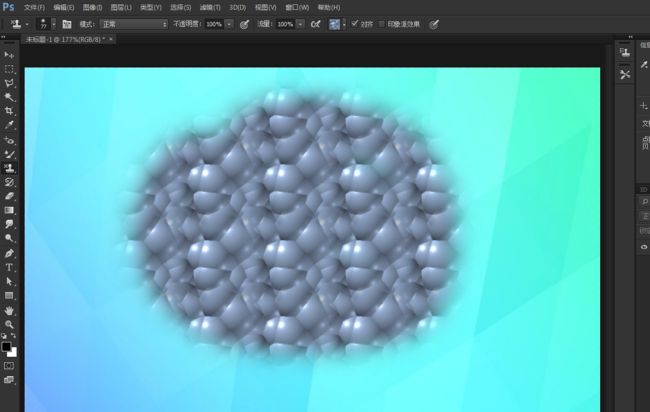Click the pattern thumbnail swatch in options bar

pos(335,24)
